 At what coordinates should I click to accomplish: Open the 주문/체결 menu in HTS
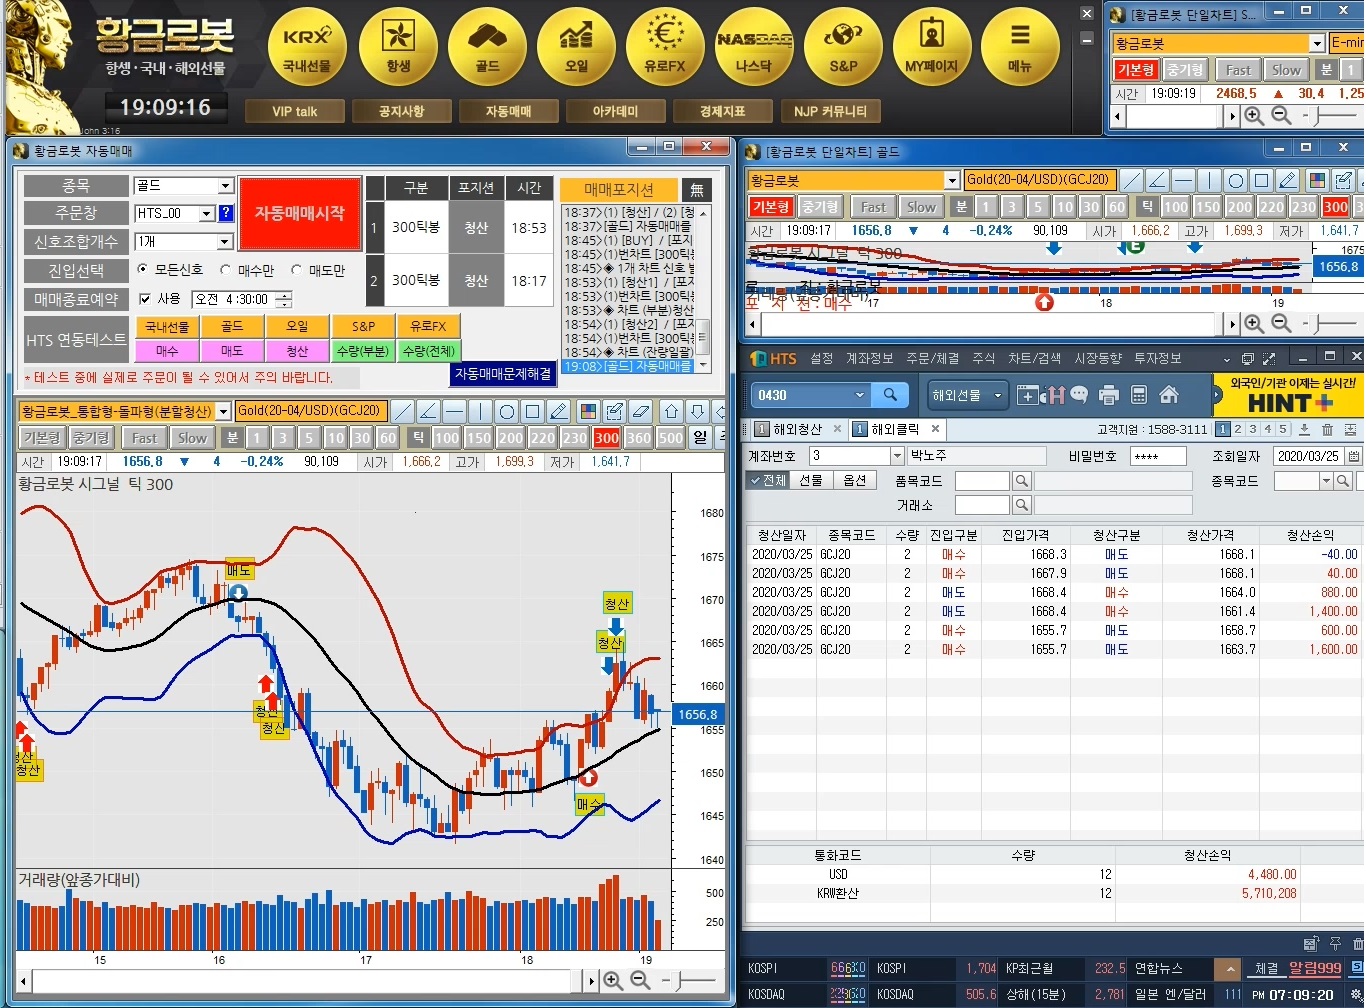(932, 358)
